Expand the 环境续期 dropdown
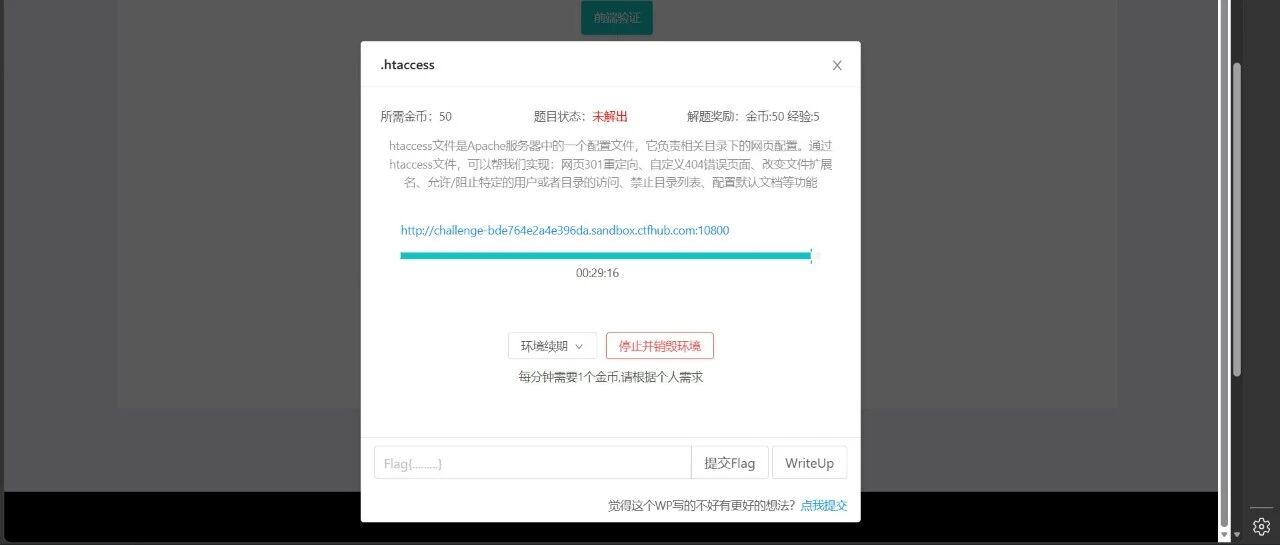 coord(552,346)
